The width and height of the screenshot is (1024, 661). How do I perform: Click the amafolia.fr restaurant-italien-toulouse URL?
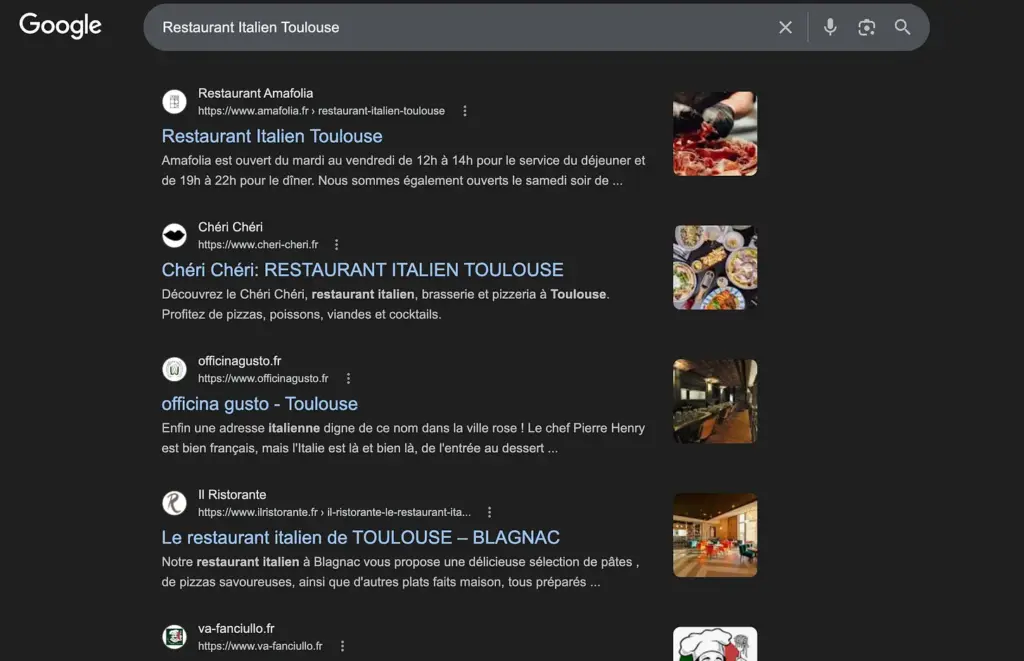321,111
